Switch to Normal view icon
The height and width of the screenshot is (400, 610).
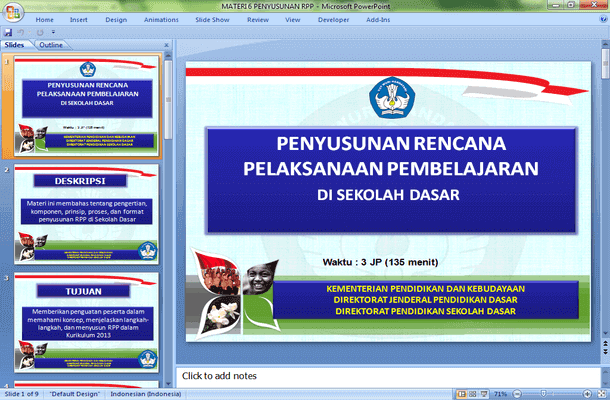pos(461,394)
